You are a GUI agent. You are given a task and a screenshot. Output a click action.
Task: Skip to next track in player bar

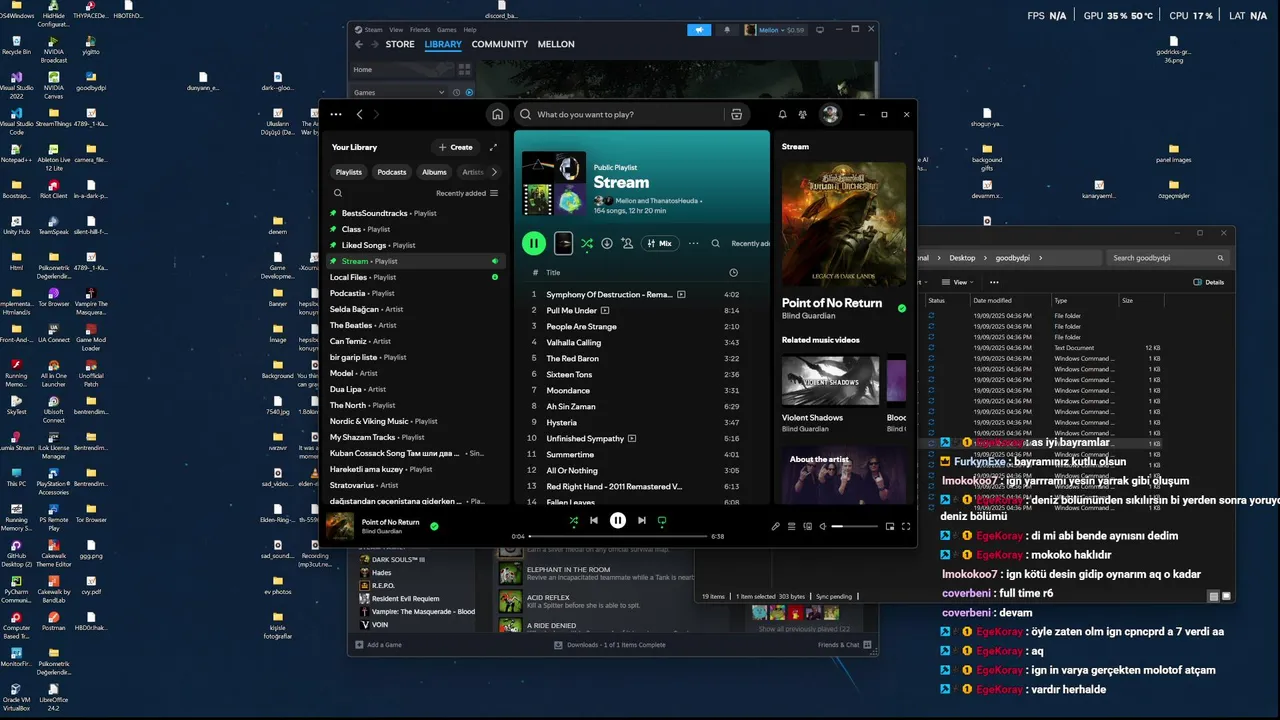[642, 520]
